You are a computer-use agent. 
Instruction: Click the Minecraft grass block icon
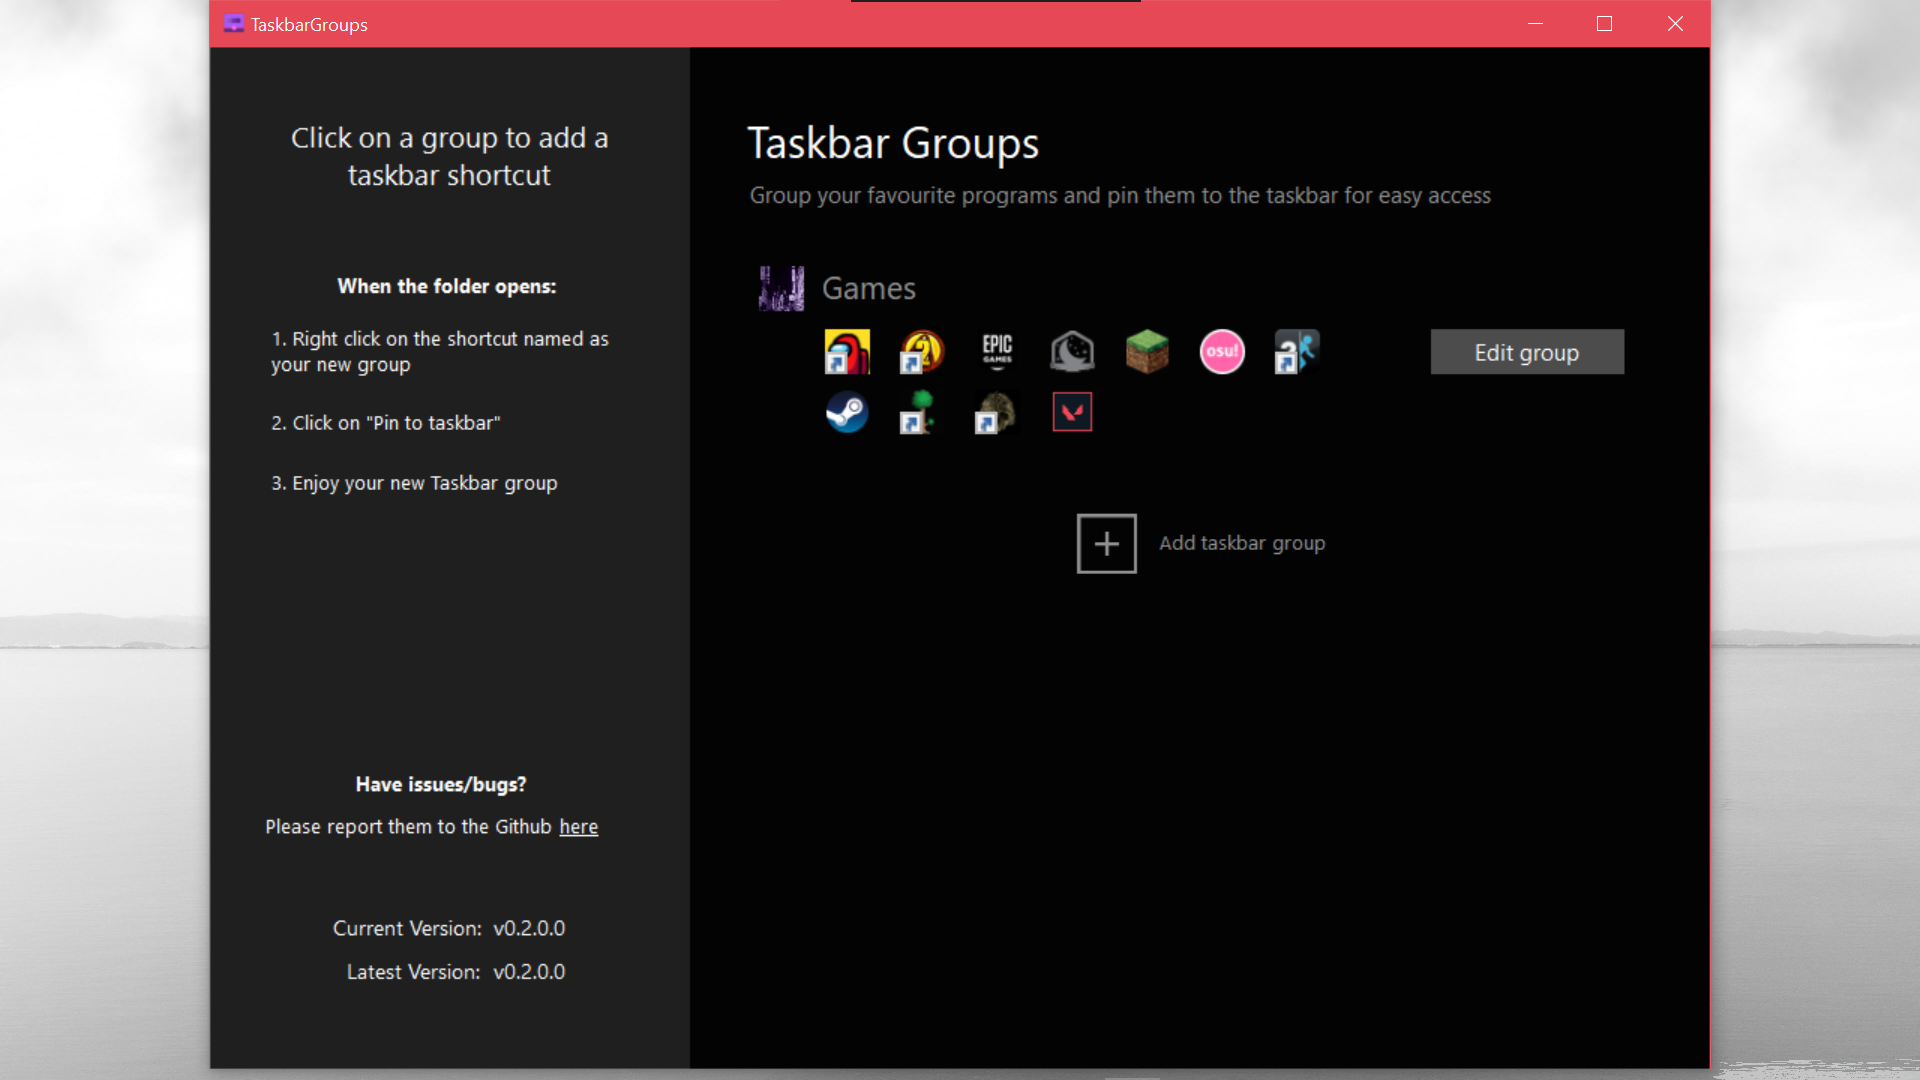tap(1147, 352)
